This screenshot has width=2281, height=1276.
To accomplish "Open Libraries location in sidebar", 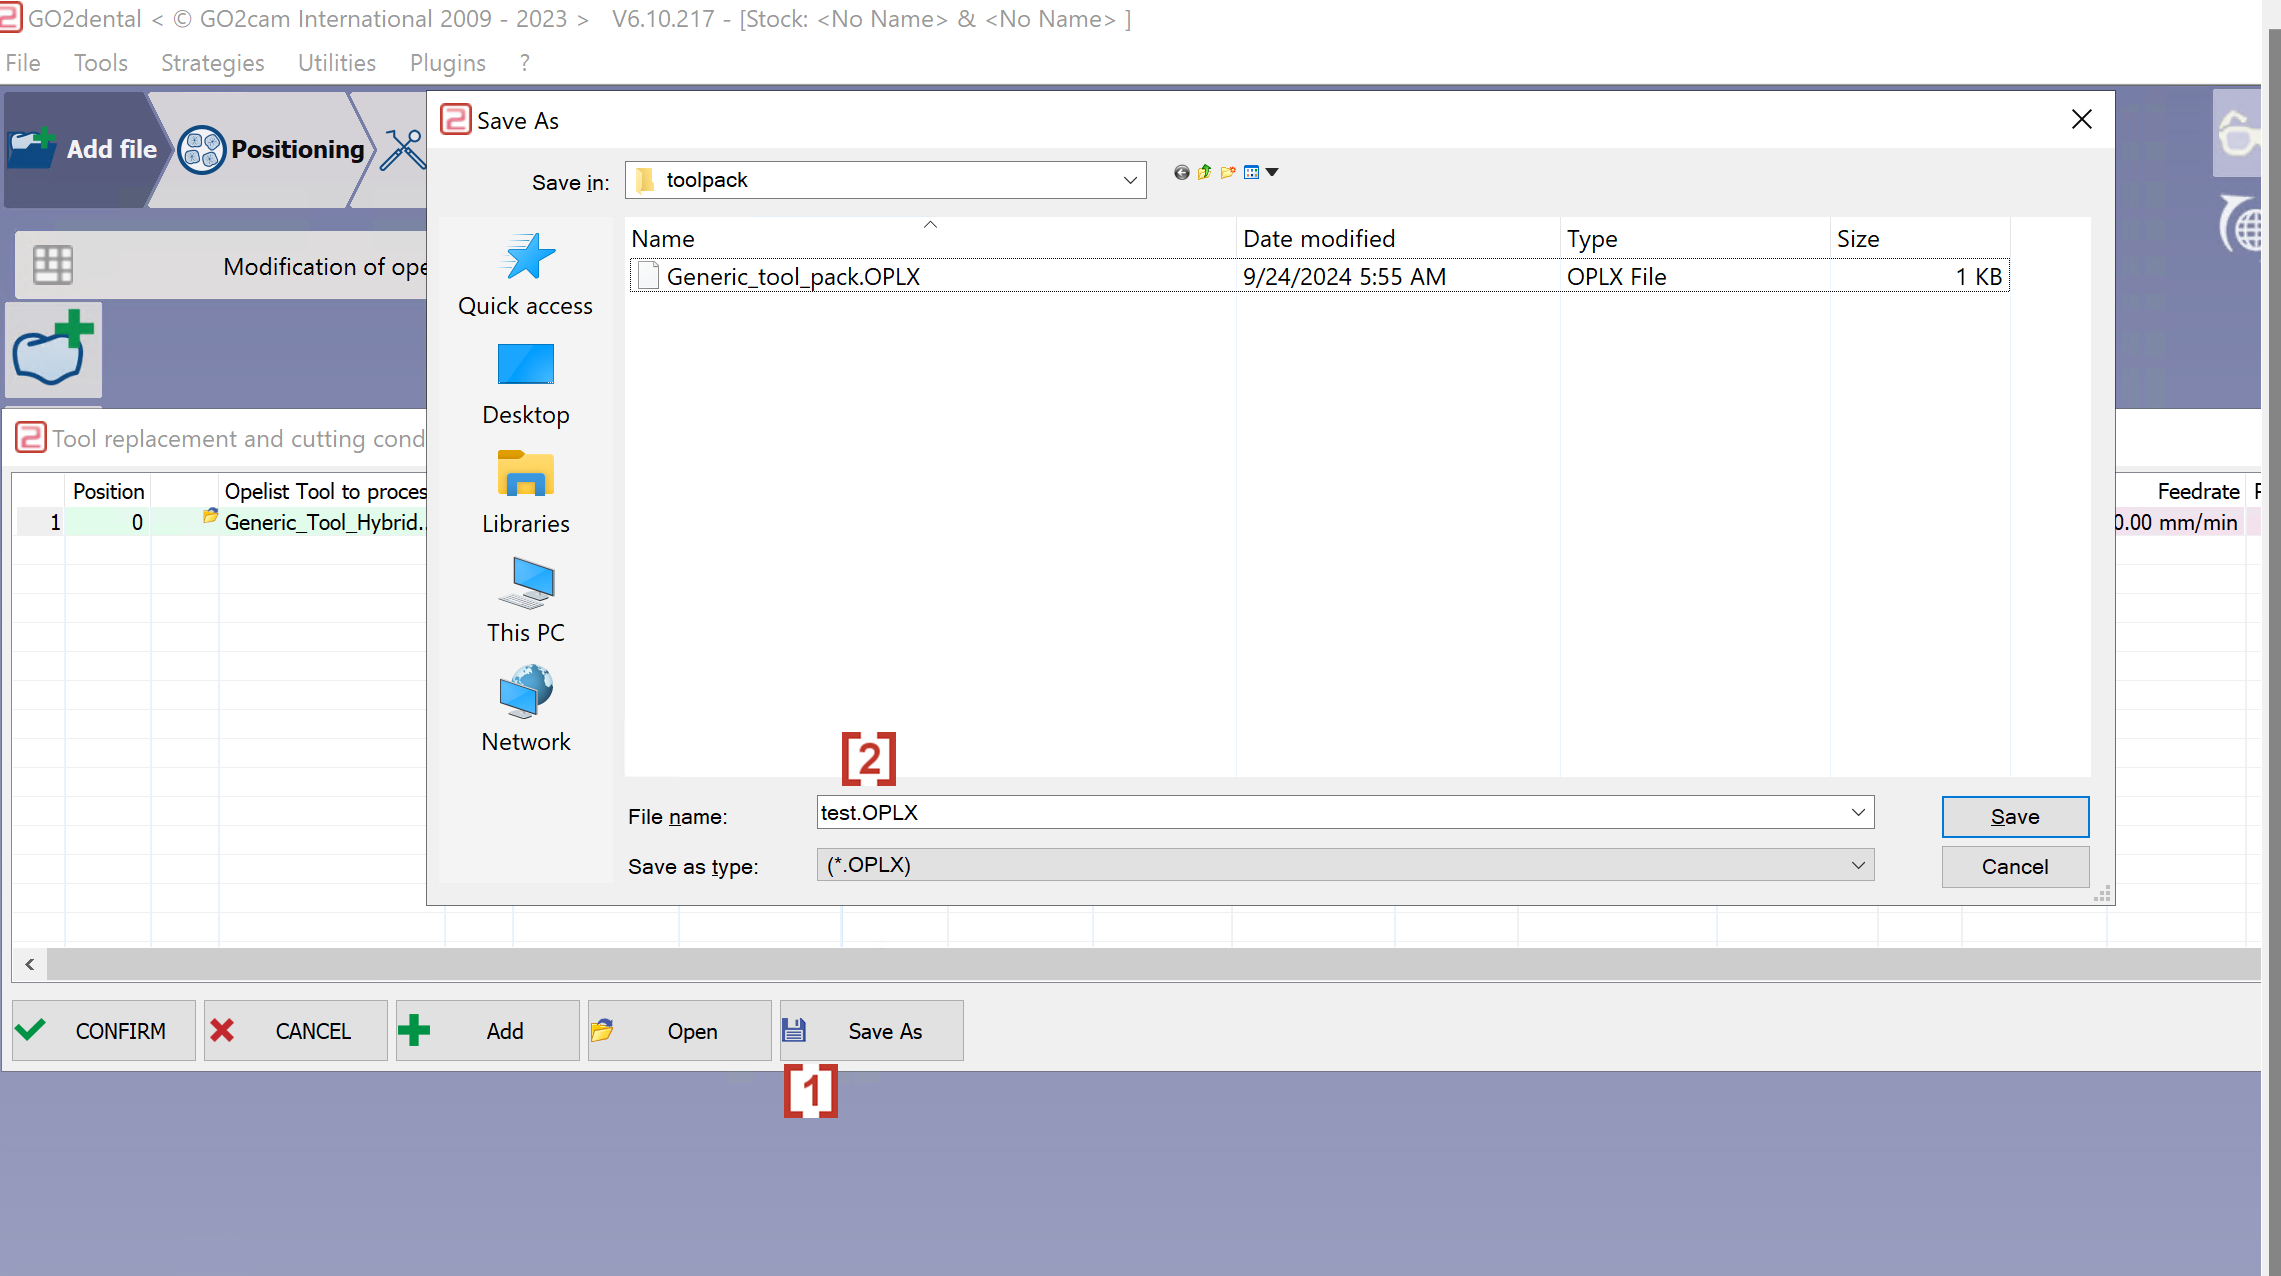I will (525, 494).
